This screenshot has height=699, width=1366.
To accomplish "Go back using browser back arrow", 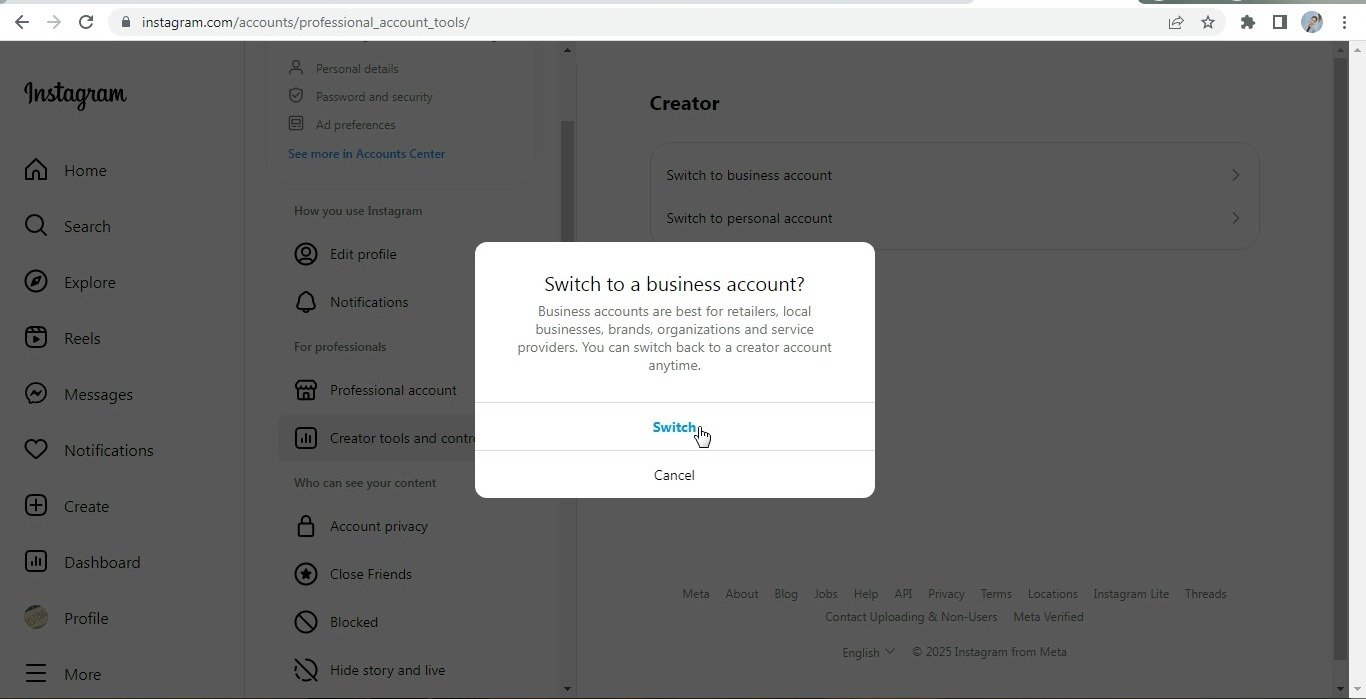I will coord(22,22).
